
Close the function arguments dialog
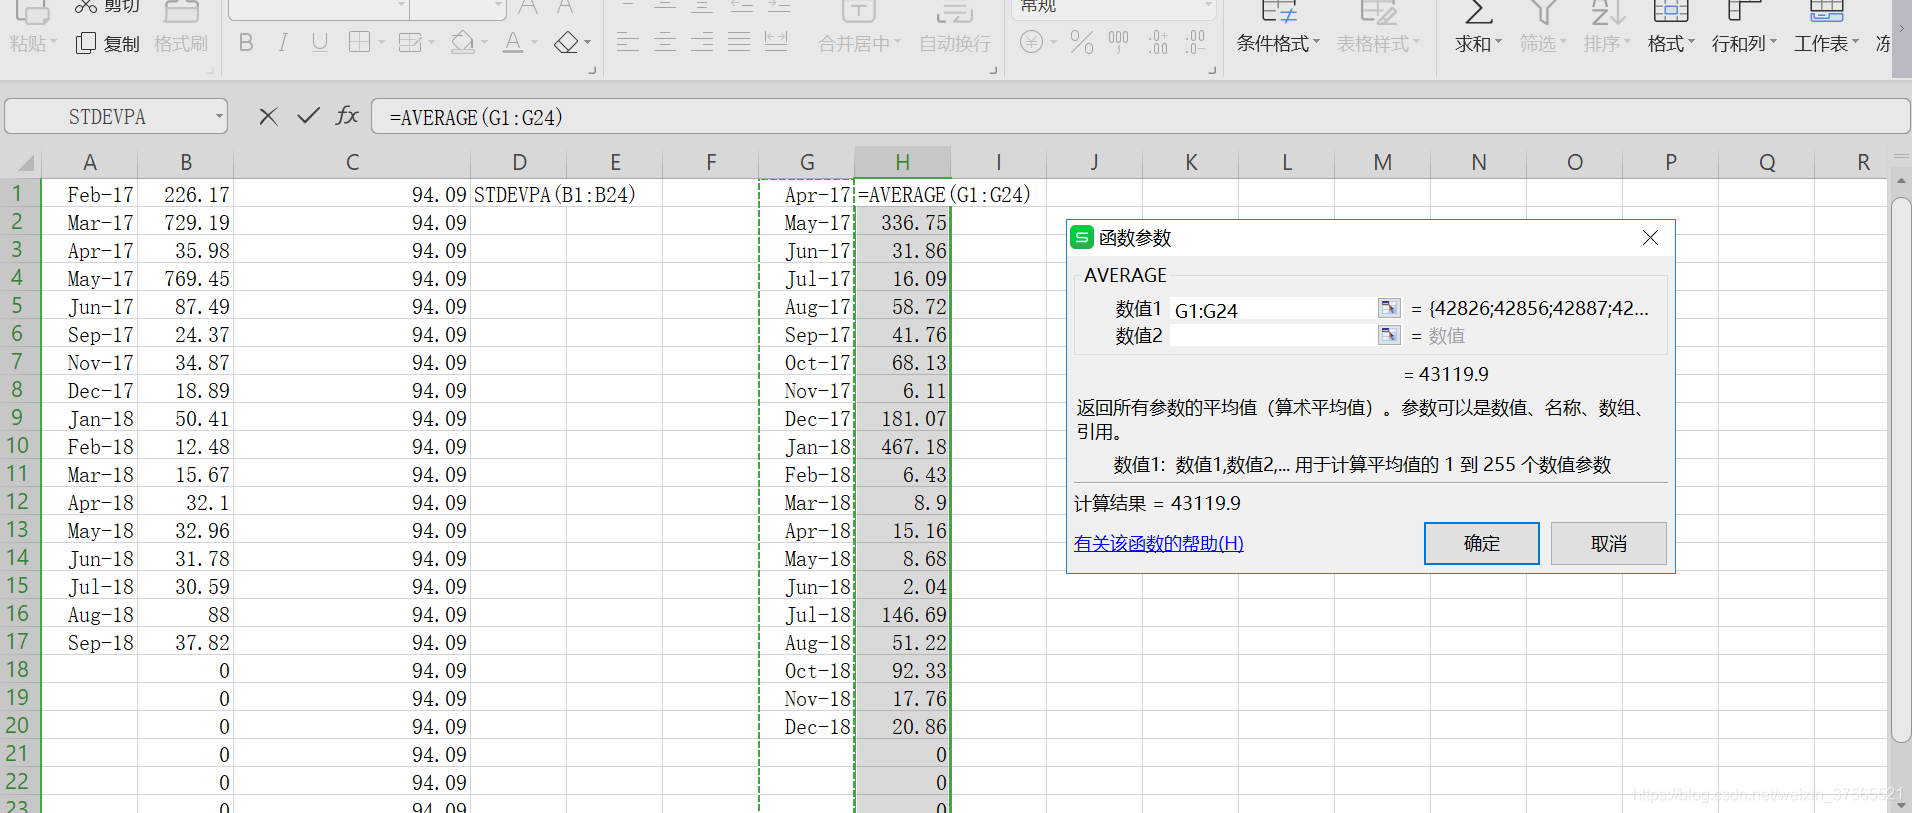(1650, 238)
